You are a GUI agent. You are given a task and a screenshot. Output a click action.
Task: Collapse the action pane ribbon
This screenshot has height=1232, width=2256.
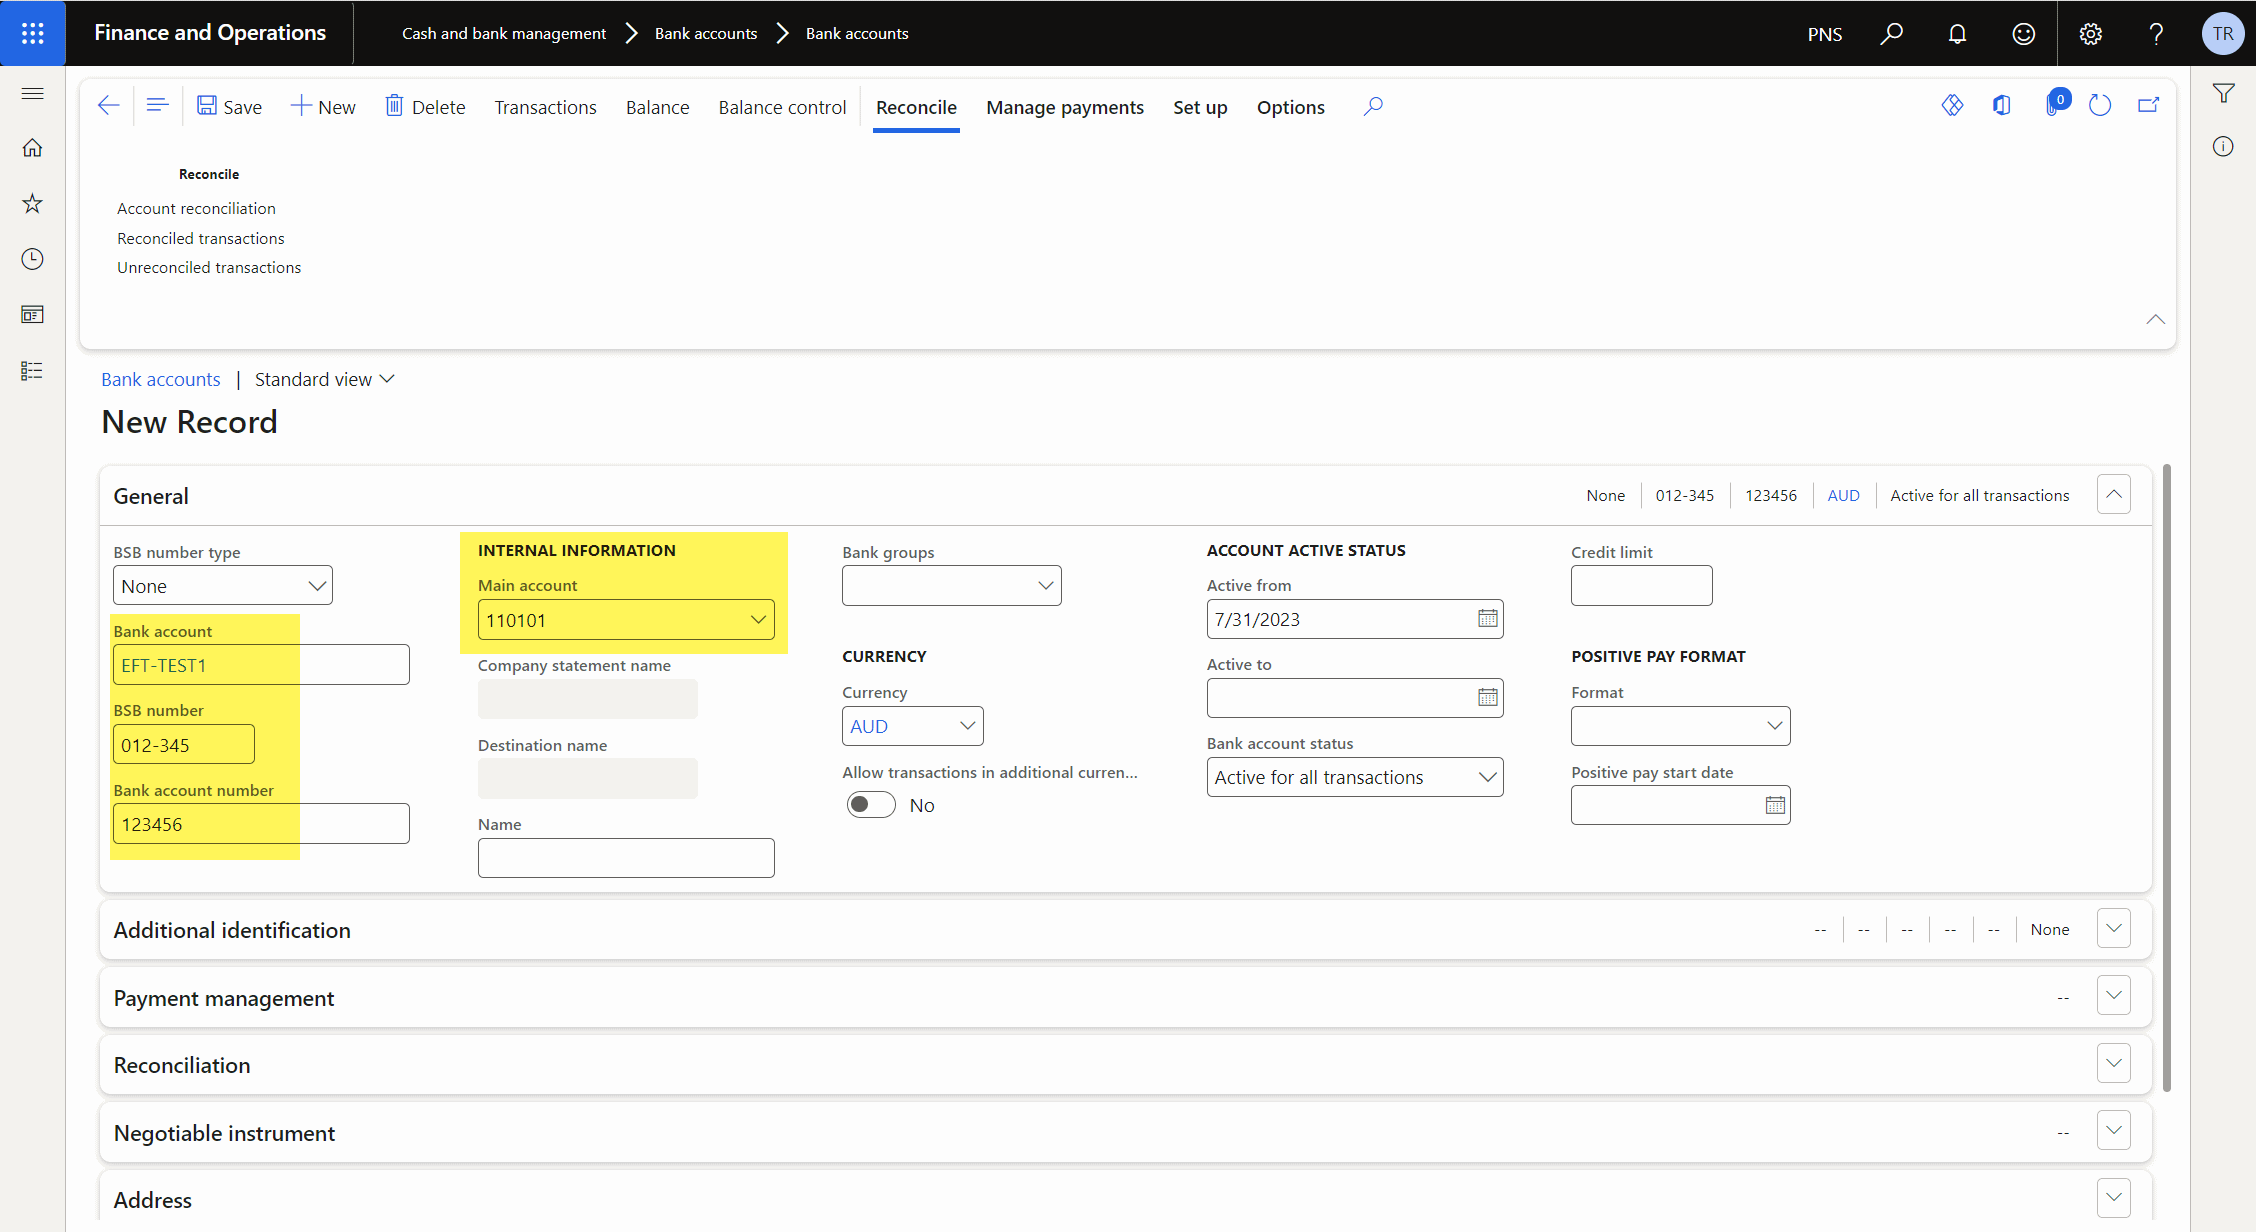click(x=2155, y=320)
